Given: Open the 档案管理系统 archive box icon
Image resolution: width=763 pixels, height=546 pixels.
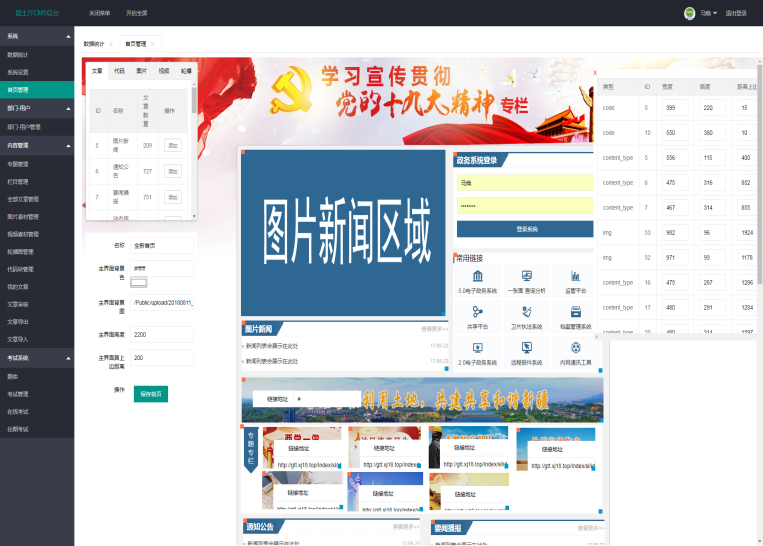Looking at the screenshot, I should coord(576,311).
